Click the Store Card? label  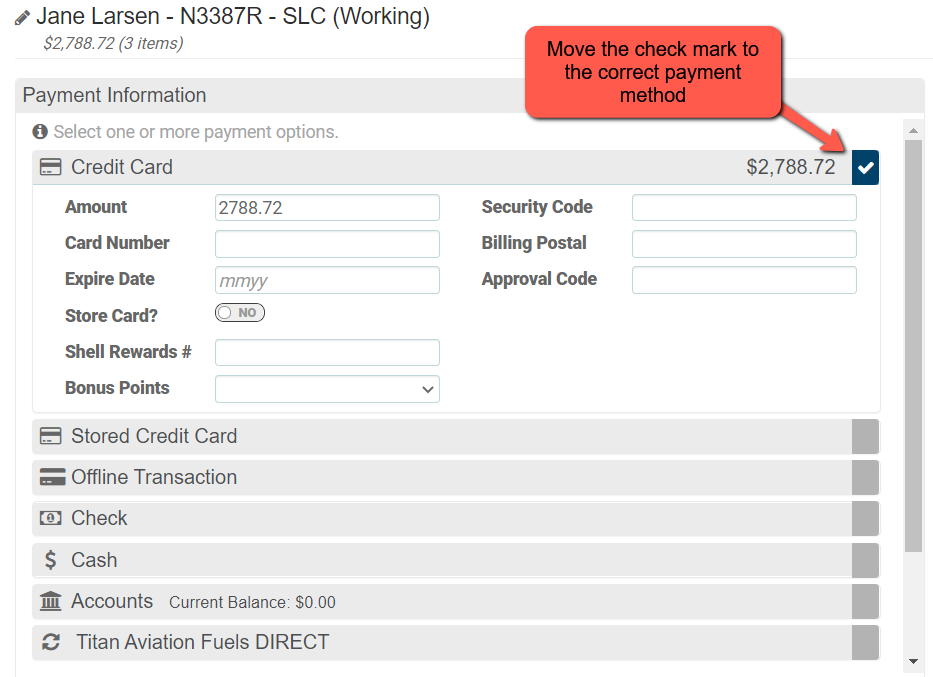pos(111,316)
